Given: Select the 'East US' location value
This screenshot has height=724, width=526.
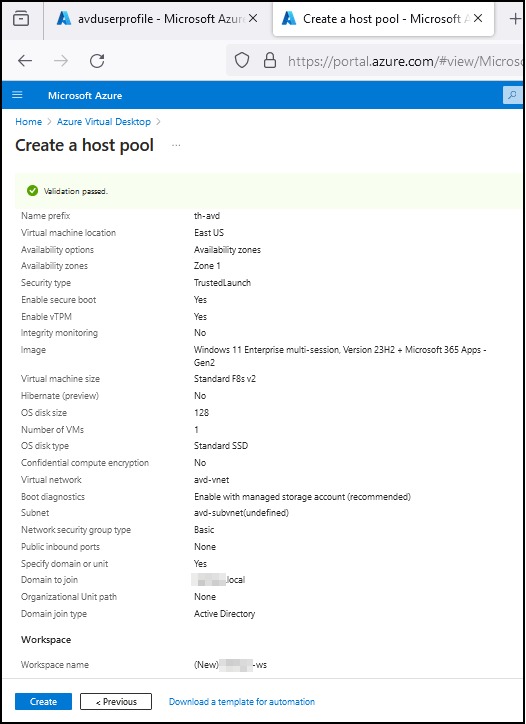Looking at the screenshot, I should pos(209,233).
